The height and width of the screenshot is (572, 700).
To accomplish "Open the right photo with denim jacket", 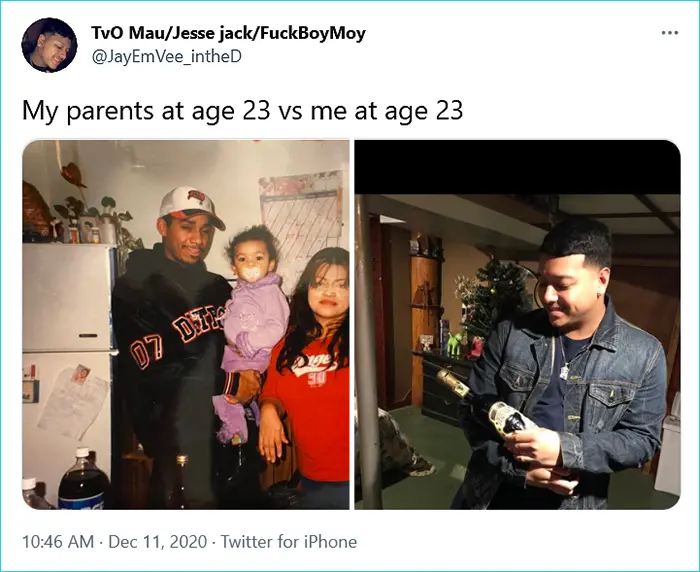I will 517,325.
